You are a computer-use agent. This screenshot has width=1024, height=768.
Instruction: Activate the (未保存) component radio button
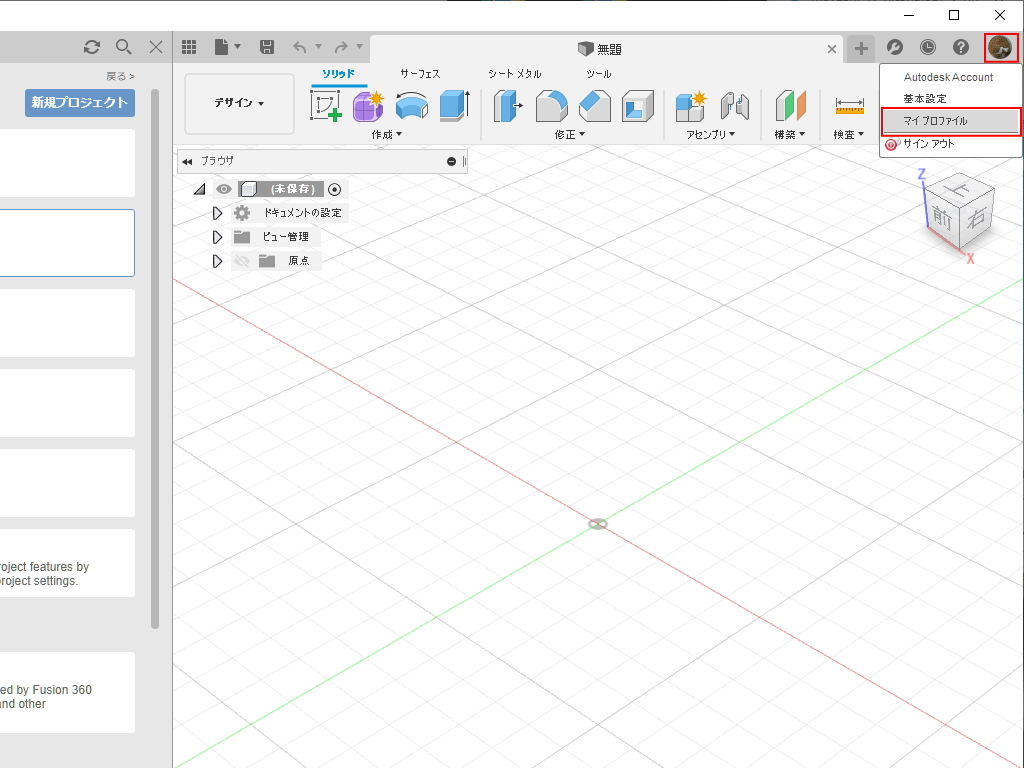click(x=334, y=189)
